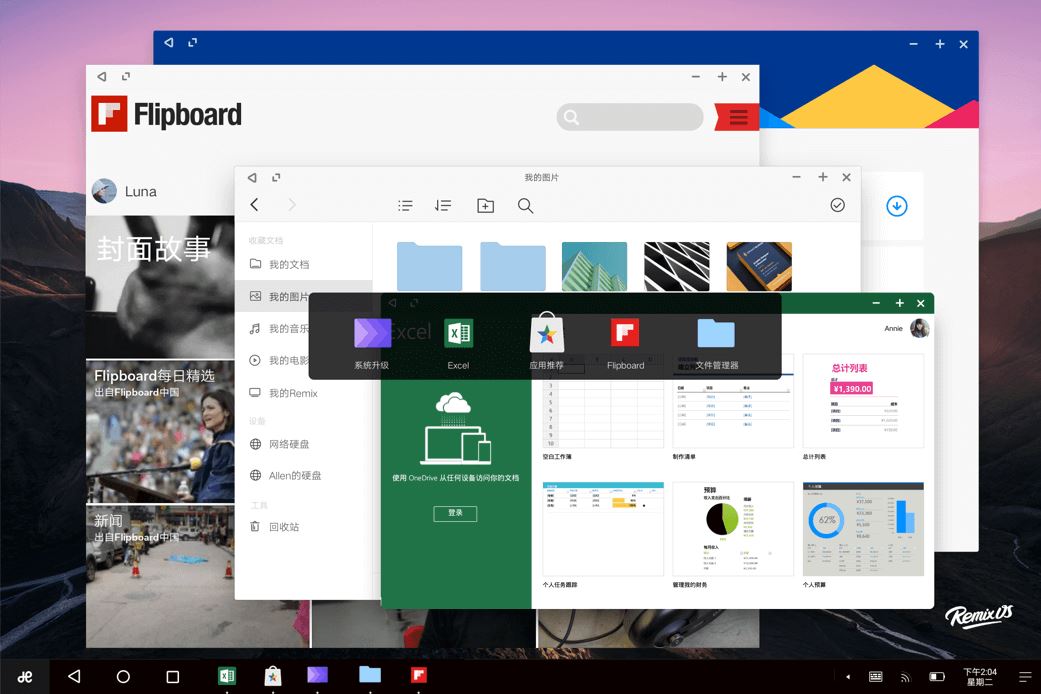Open the file manager sort options
The image size is (1041, 694).
pyautogui.click(x=443, y=206)
